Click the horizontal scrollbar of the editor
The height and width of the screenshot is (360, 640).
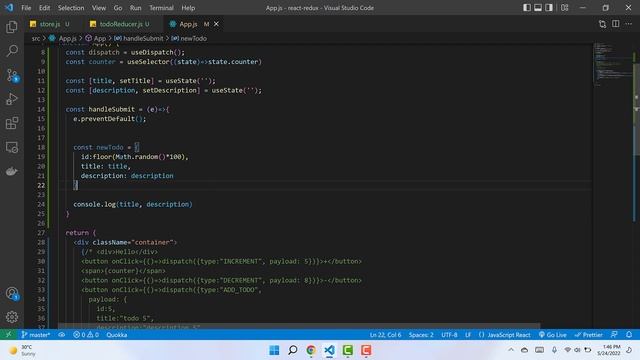click(299, 326)
